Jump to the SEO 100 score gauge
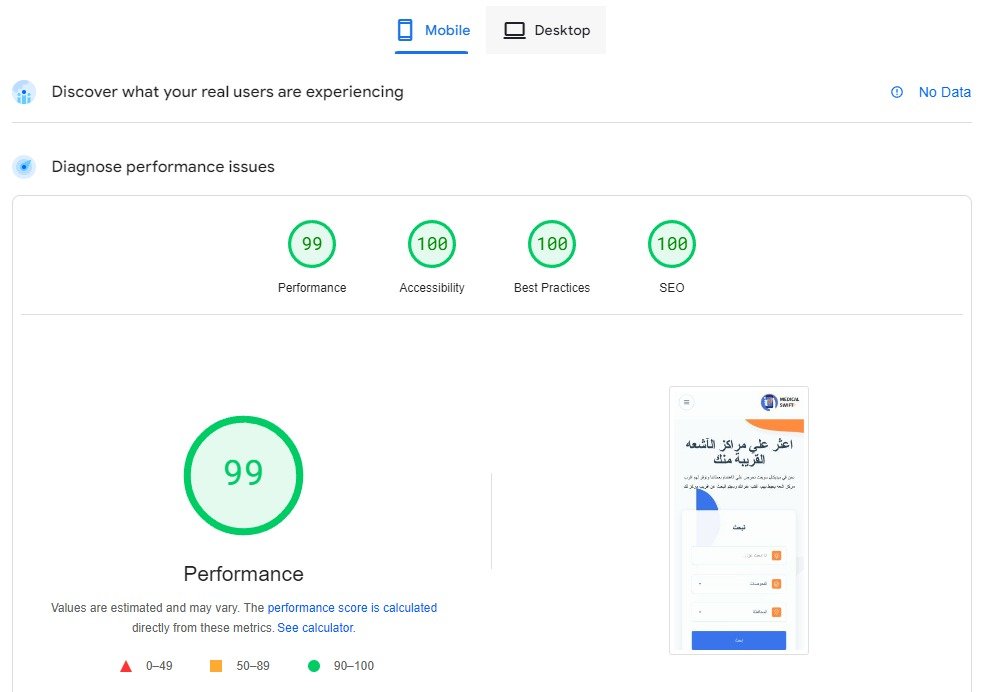 pyautogui.click(x=672, y=245)
